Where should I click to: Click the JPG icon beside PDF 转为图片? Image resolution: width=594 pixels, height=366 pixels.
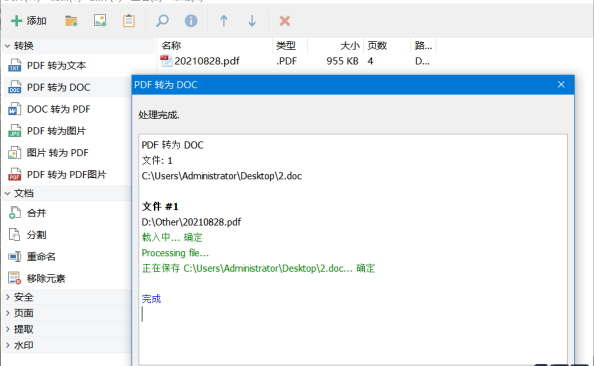point(15,131)
